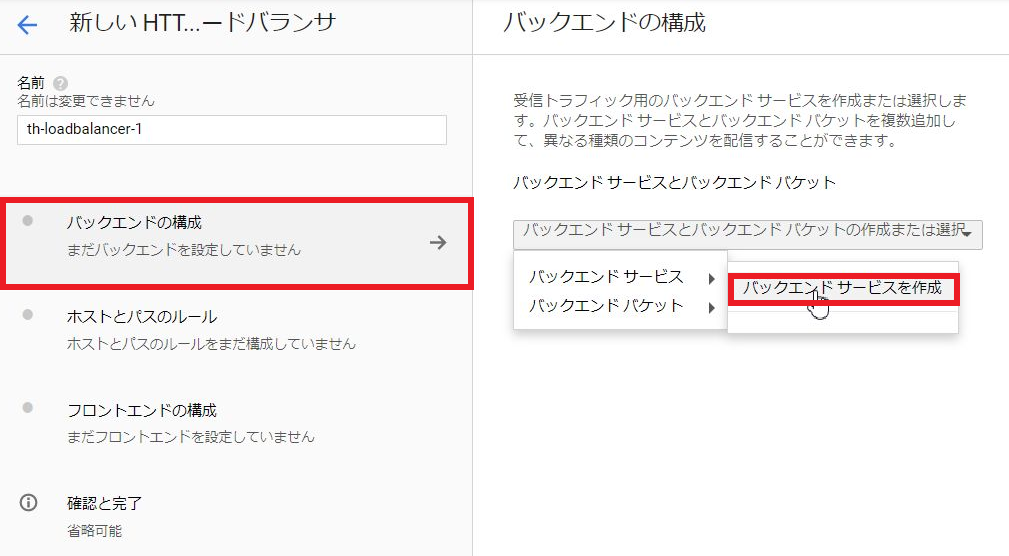Click the status dot beside ホストとパスのルール

[28, 315]
